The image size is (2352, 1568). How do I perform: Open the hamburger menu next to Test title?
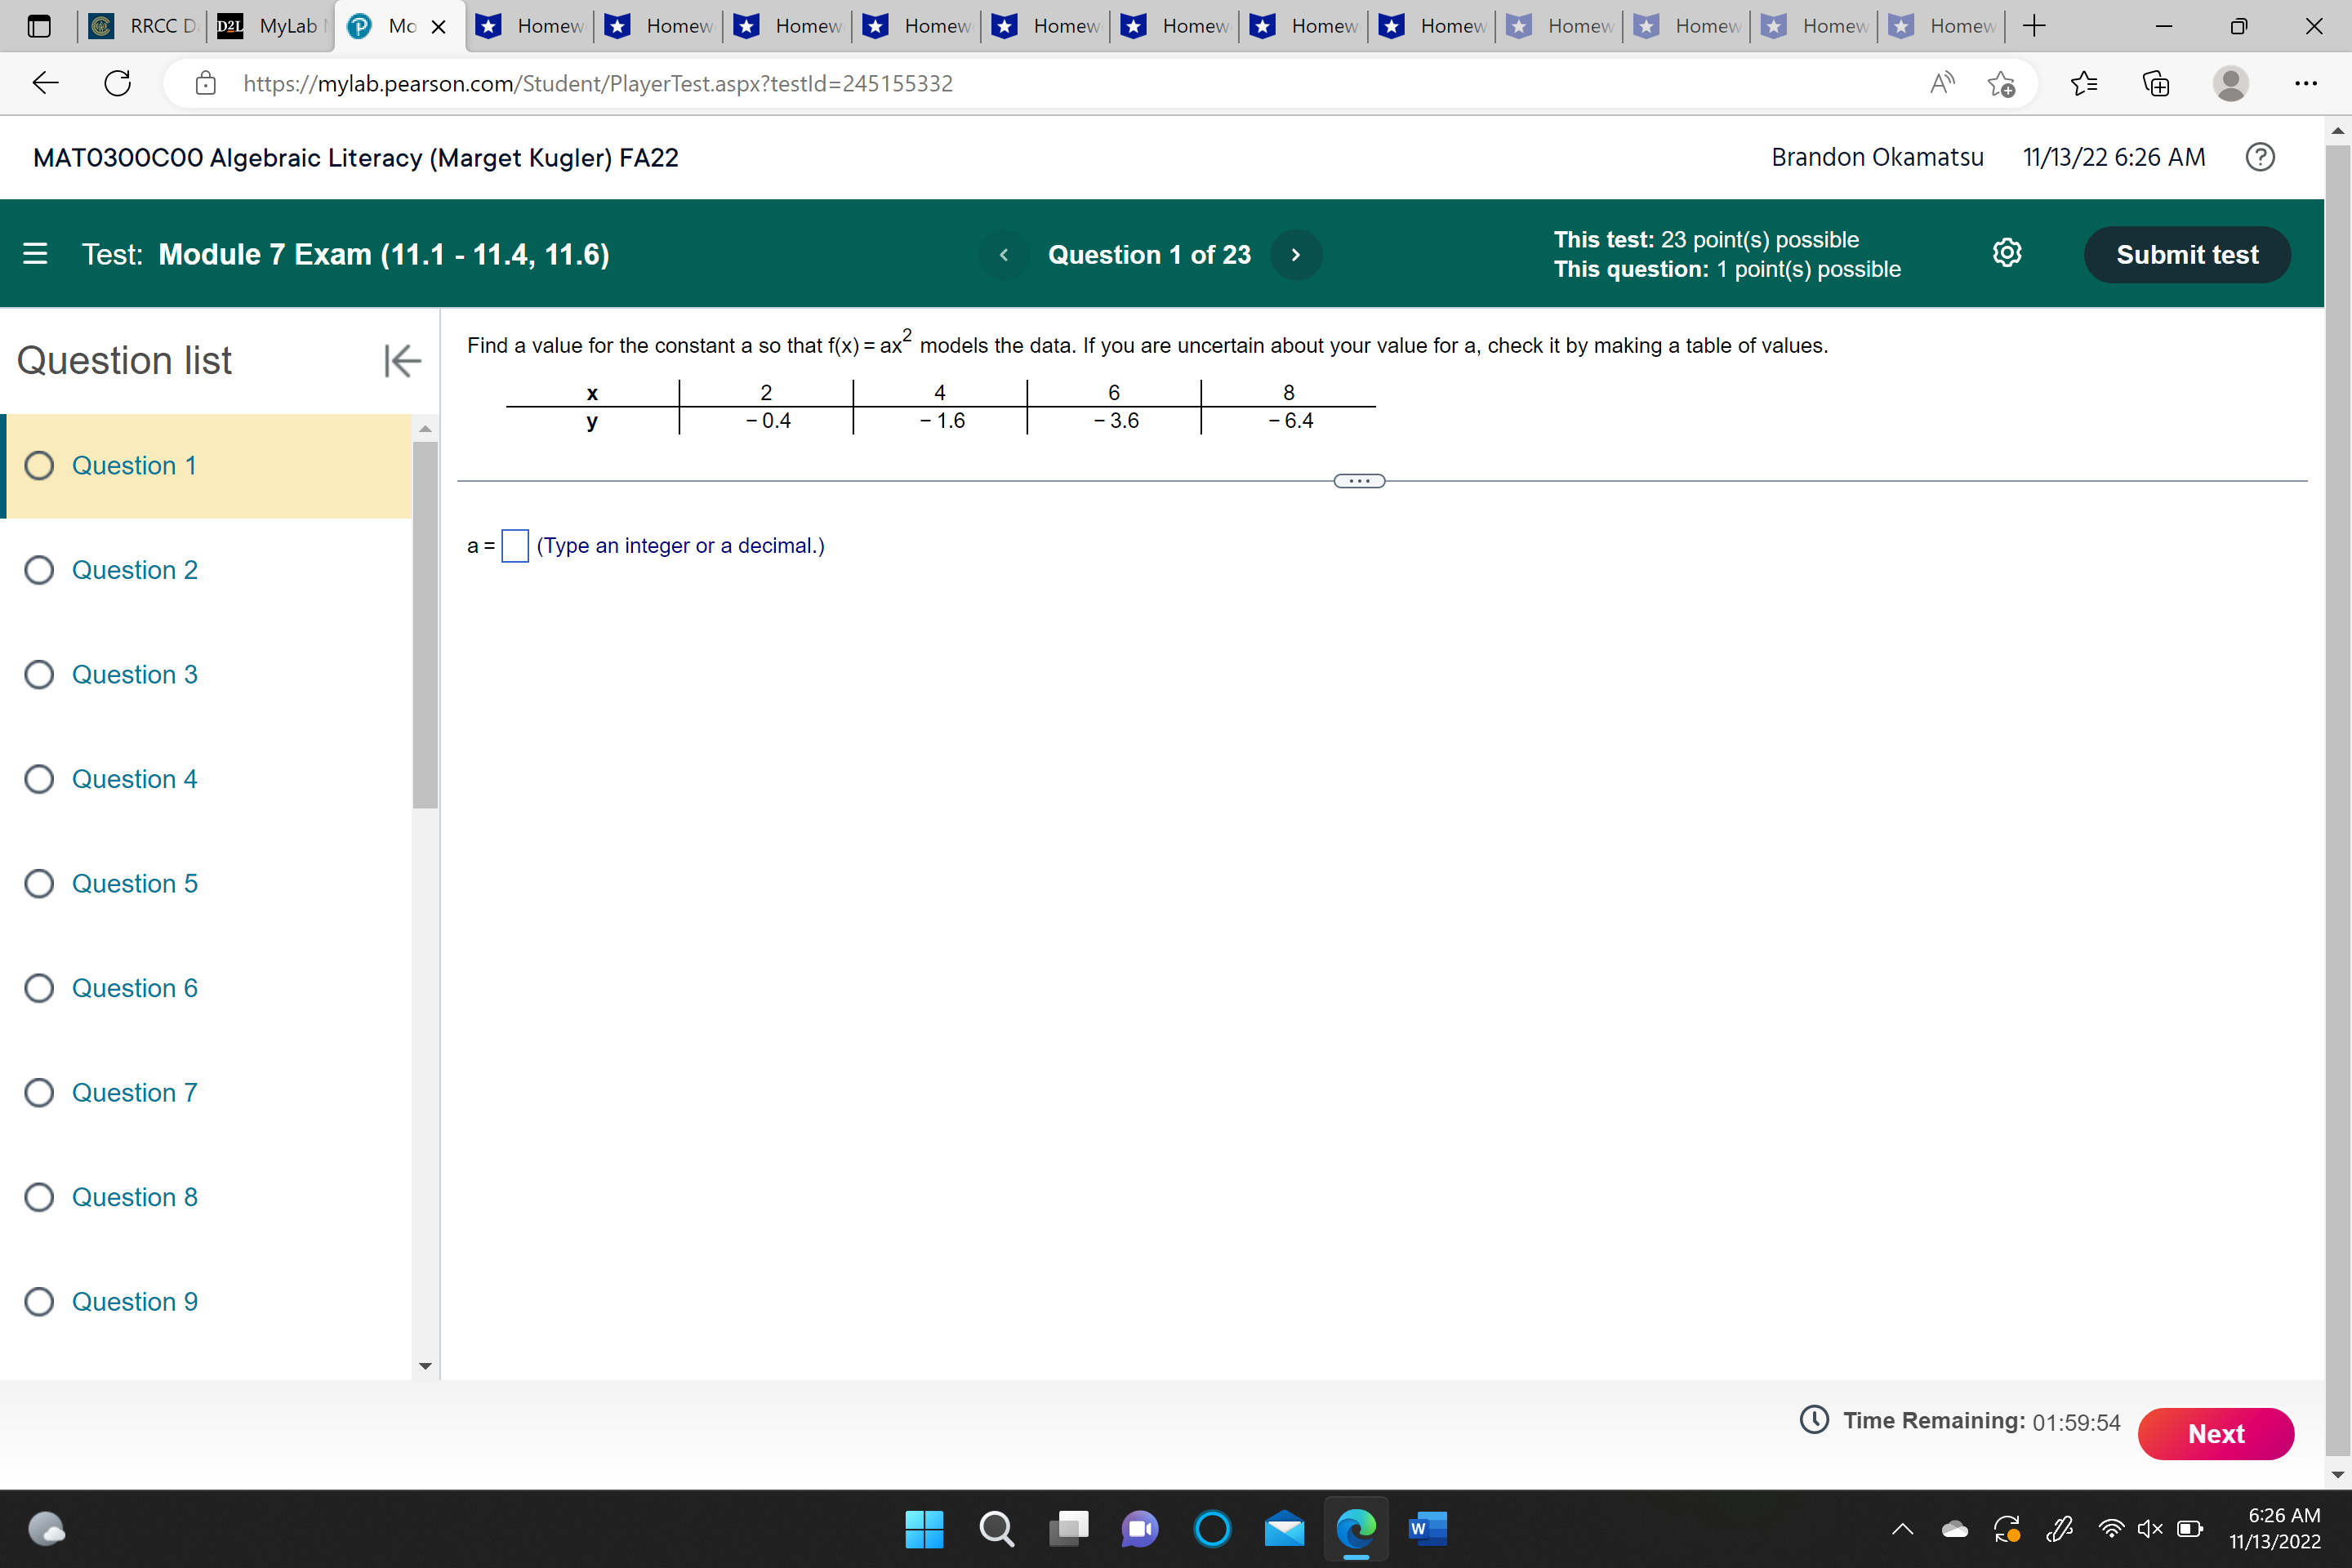[x=35, y=254]
